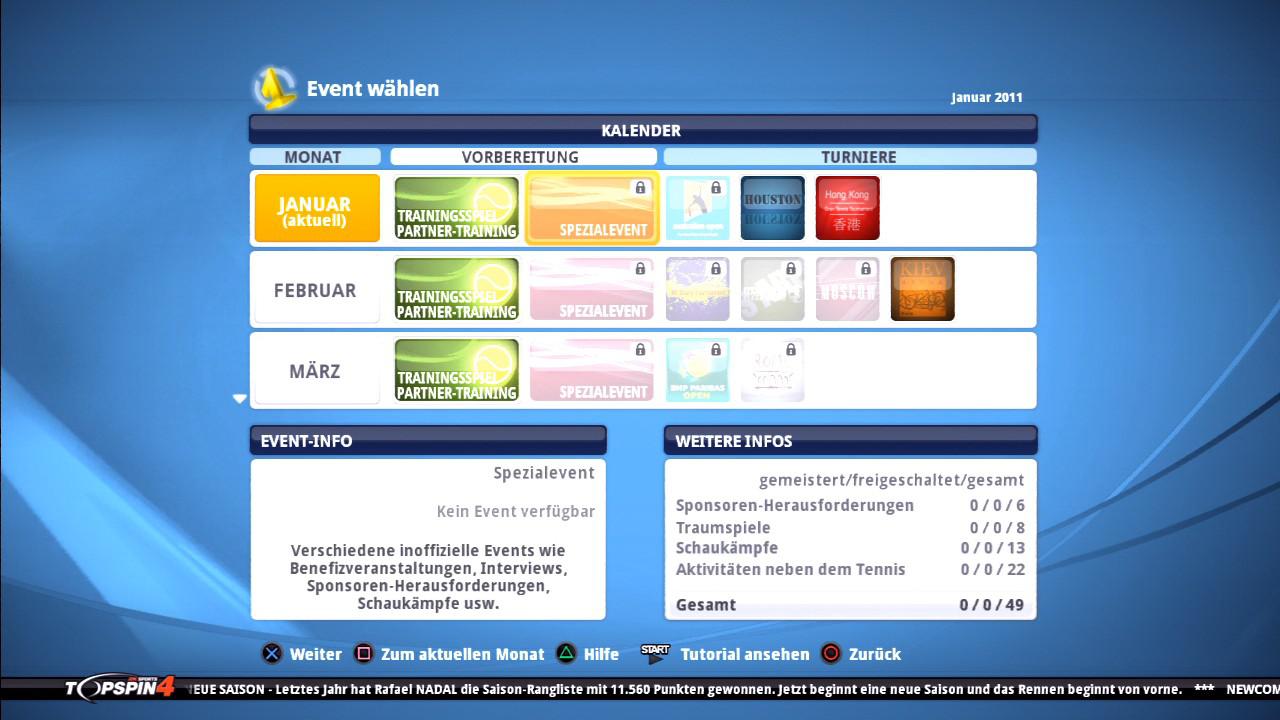Click the Top Spin 4 logo
This screenshot has height=720, width=1280.
120,687
